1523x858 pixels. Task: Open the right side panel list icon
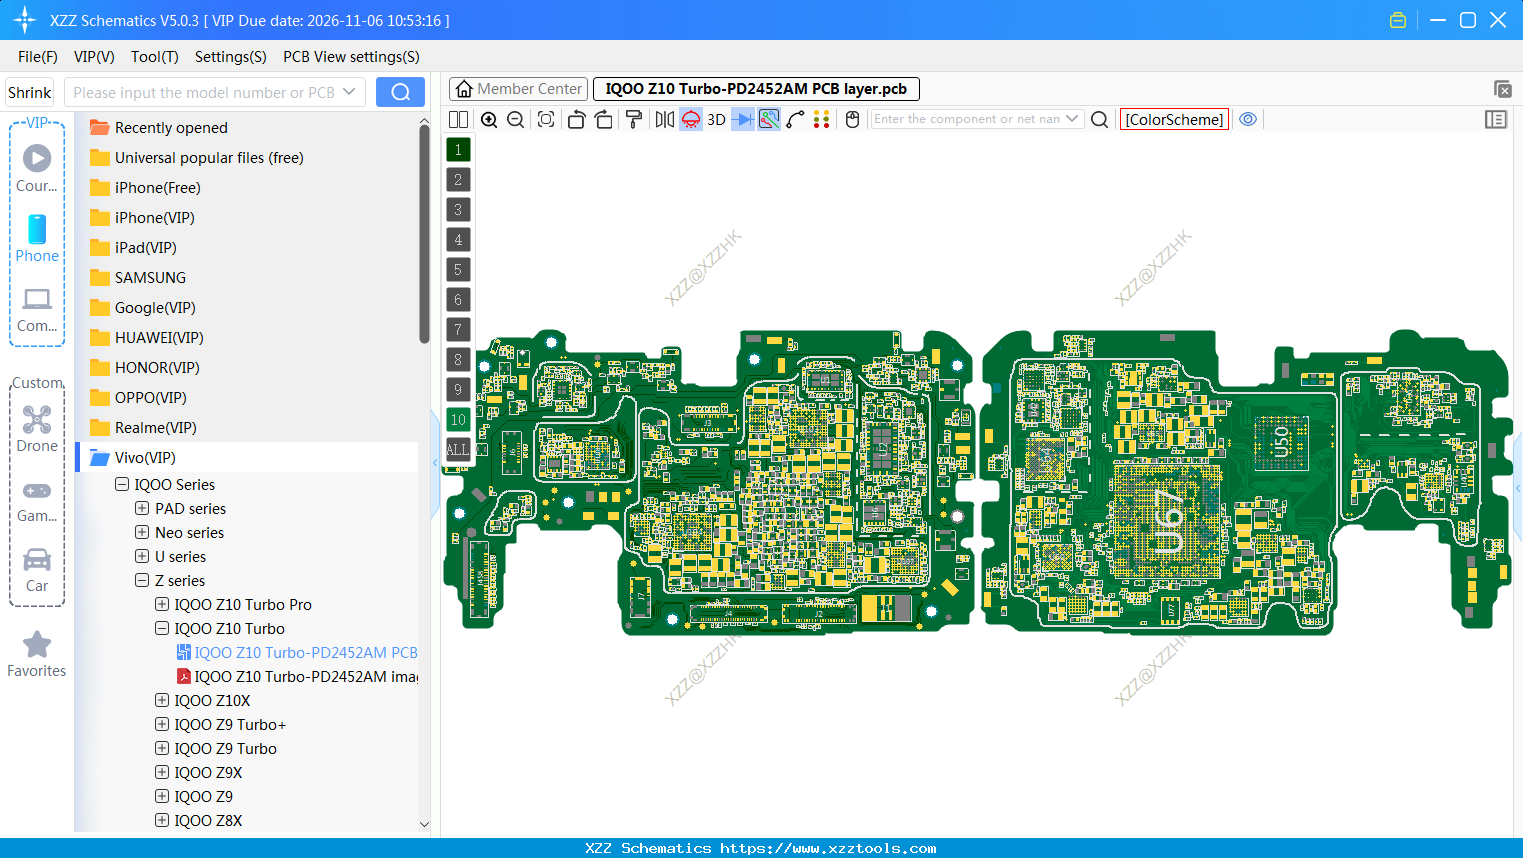pyautogui.click(x=1496, y=119)
